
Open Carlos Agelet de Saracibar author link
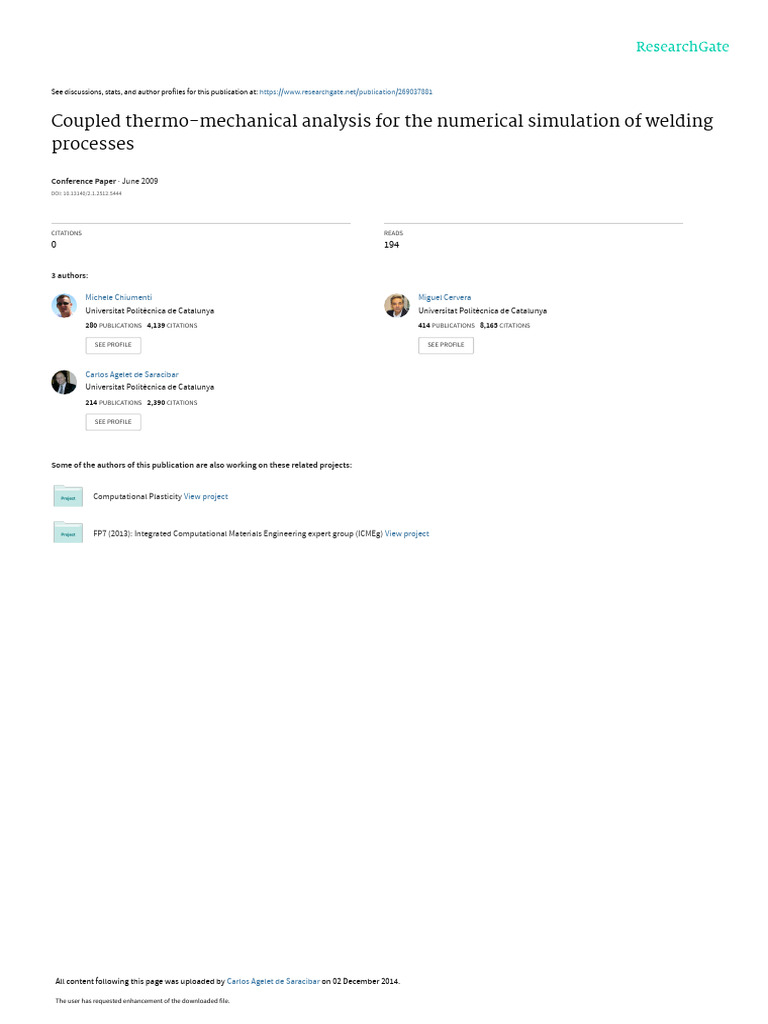131,374
